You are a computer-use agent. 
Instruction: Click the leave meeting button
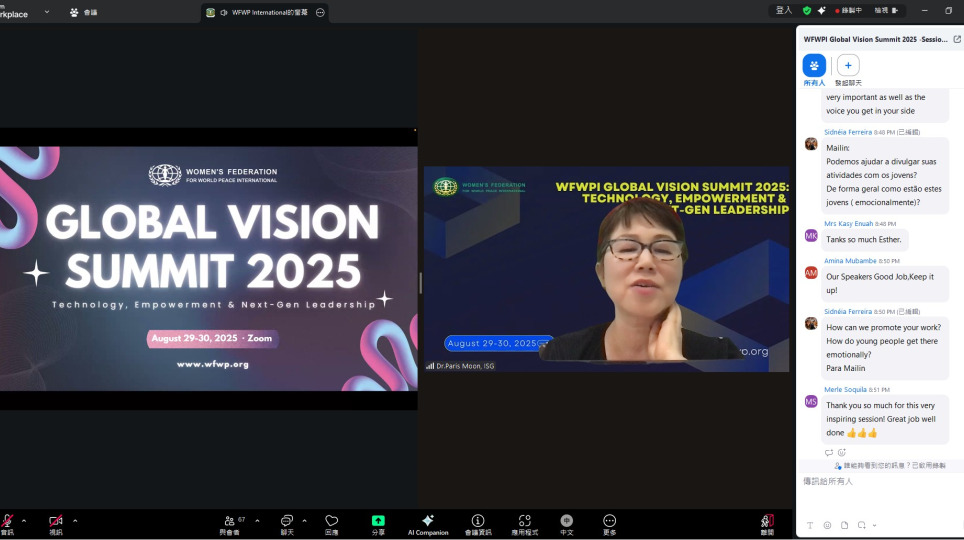[767, 521]
